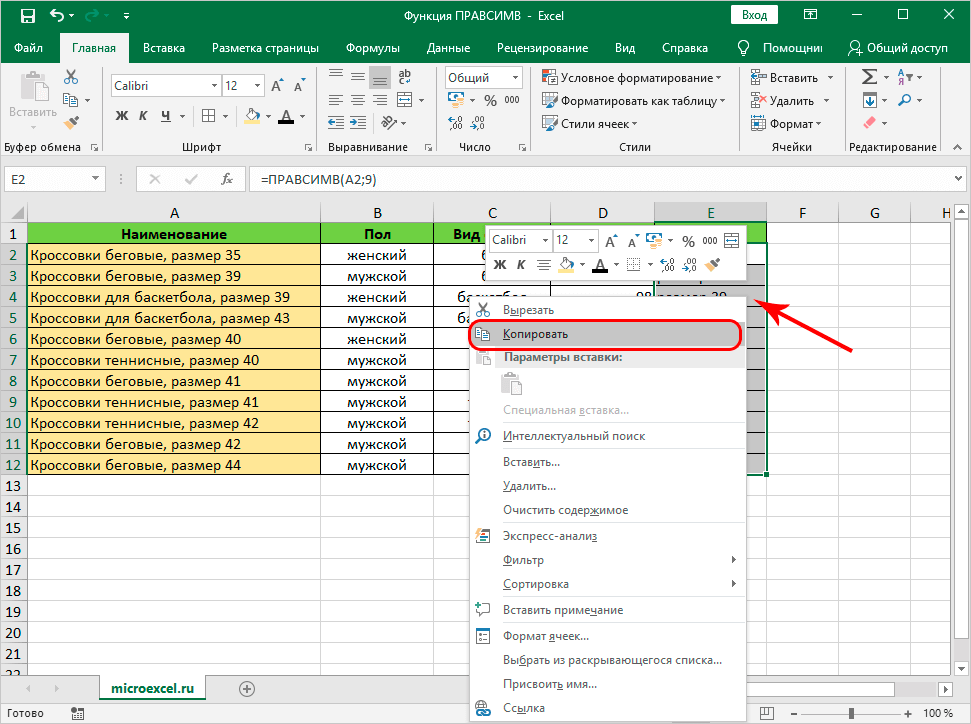971x724 pixels.
Task: Click the ribbon font color swatch
Action: point(285,116)
